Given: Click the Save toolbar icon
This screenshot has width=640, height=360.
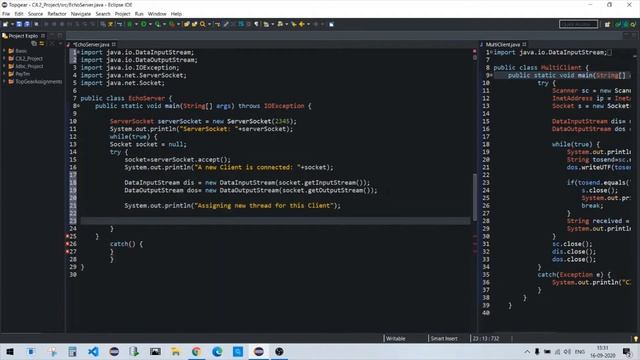Looking at the screenshot, I should [x=19, y=24].
